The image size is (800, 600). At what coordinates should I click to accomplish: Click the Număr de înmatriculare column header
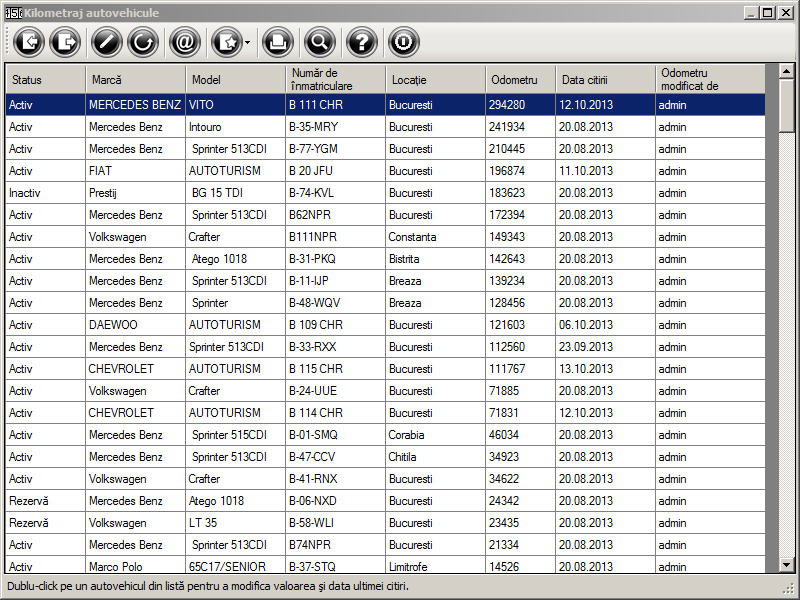click(335, 80)
